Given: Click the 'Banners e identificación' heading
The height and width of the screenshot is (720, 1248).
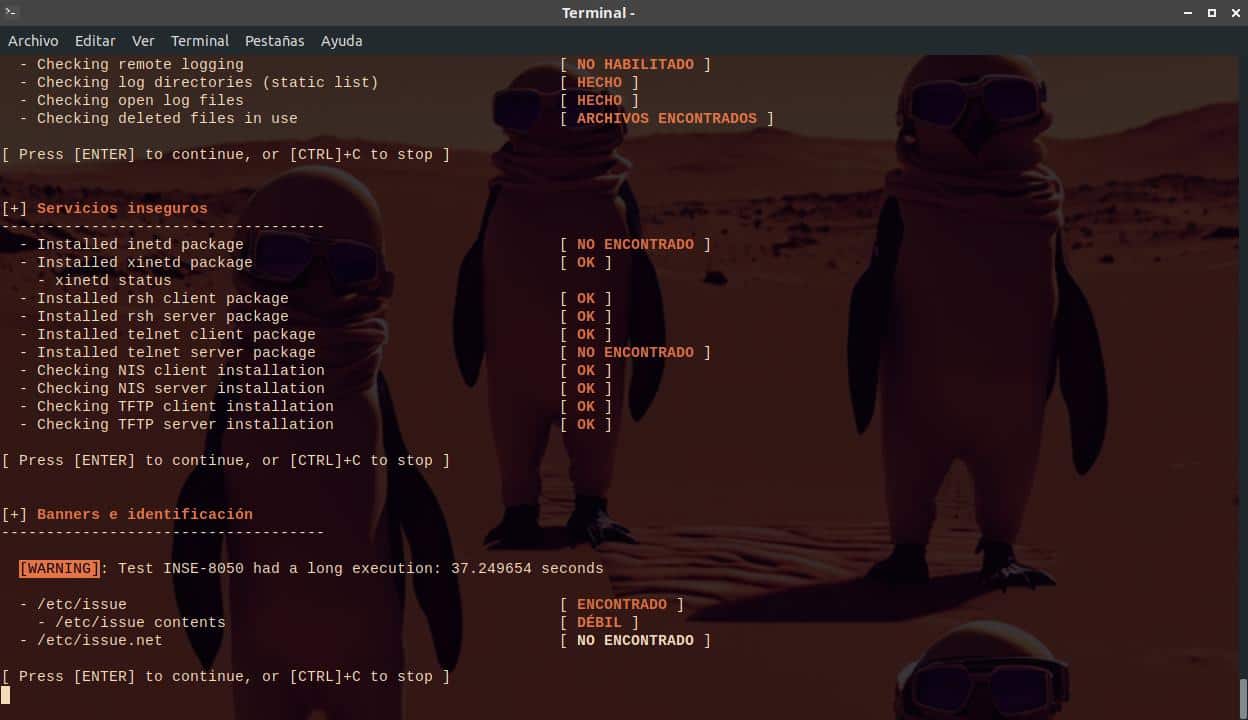Looking at the screenshot, I should (x=145, y=514).
